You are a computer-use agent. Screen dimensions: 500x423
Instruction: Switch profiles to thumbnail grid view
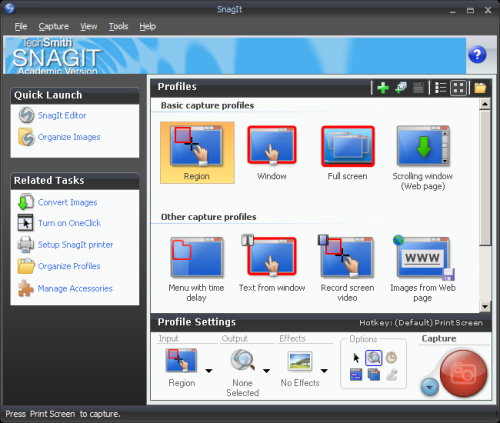(459, 88)
